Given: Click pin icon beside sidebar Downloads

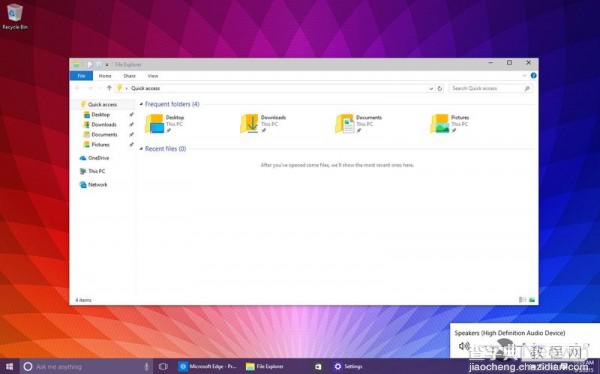Looking at the screenshot, I should pyautogui.click(x=131, y=124).
